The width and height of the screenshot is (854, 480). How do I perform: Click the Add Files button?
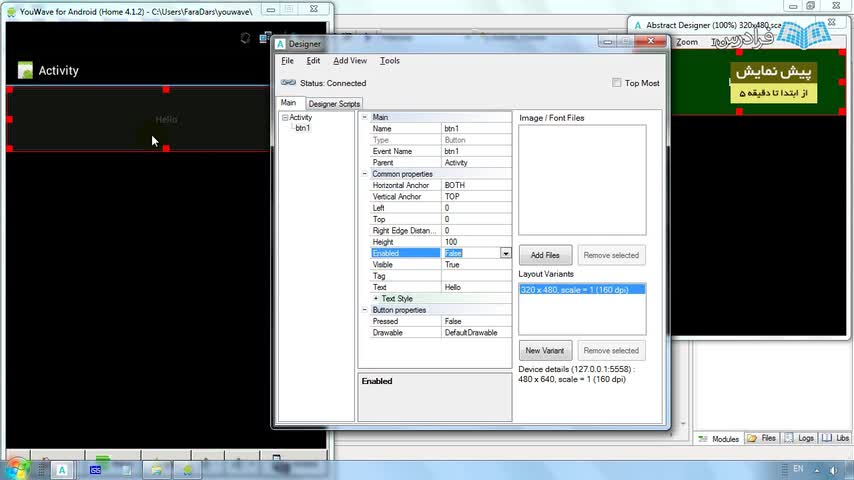(545, 255)
